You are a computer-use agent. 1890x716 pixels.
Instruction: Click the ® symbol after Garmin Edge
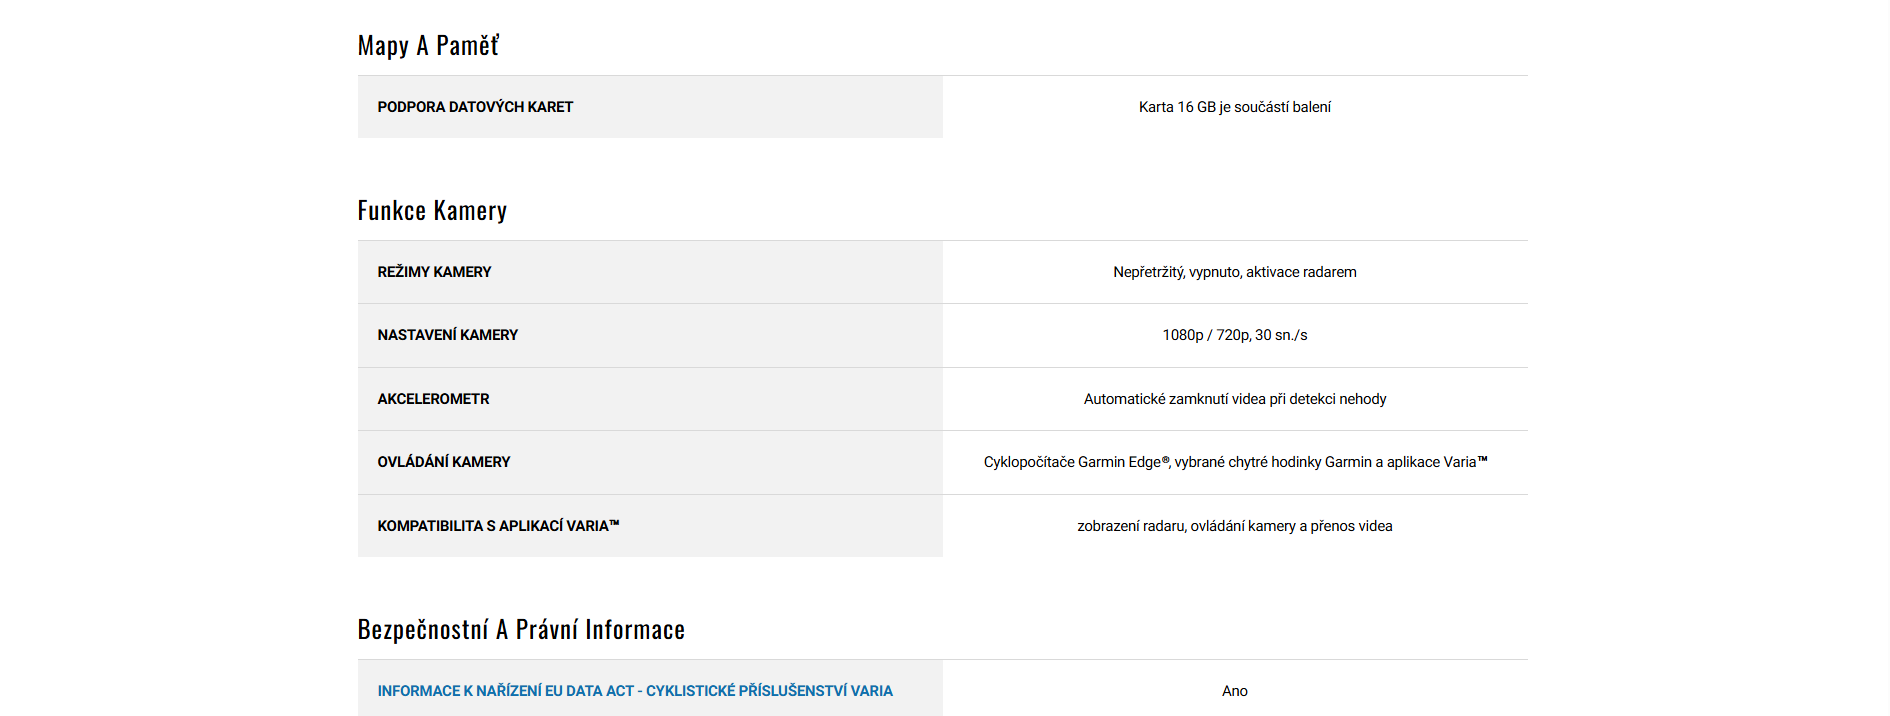(x=1165, y=460)
